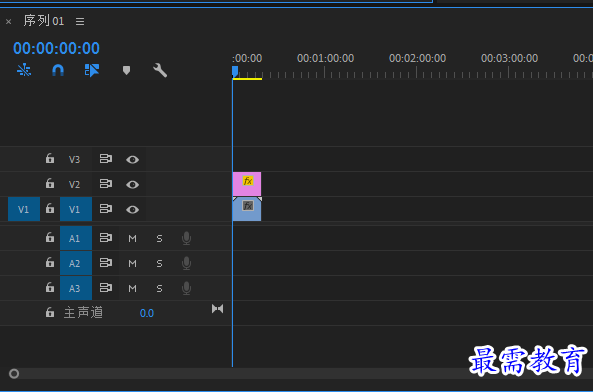Solo track A3
Image resolution: width=593 pixels, height=392 pixels.
click(x=159, y=288)
